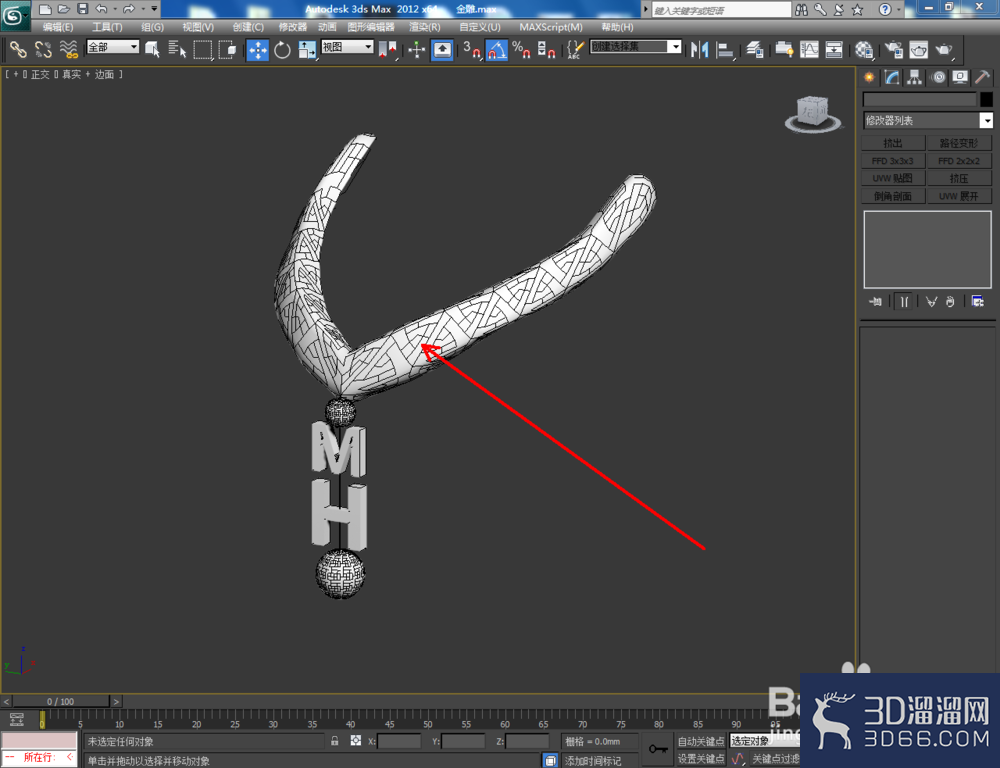Open the 视图(V) menu
1000x768 pixels.
coord(198,27)
